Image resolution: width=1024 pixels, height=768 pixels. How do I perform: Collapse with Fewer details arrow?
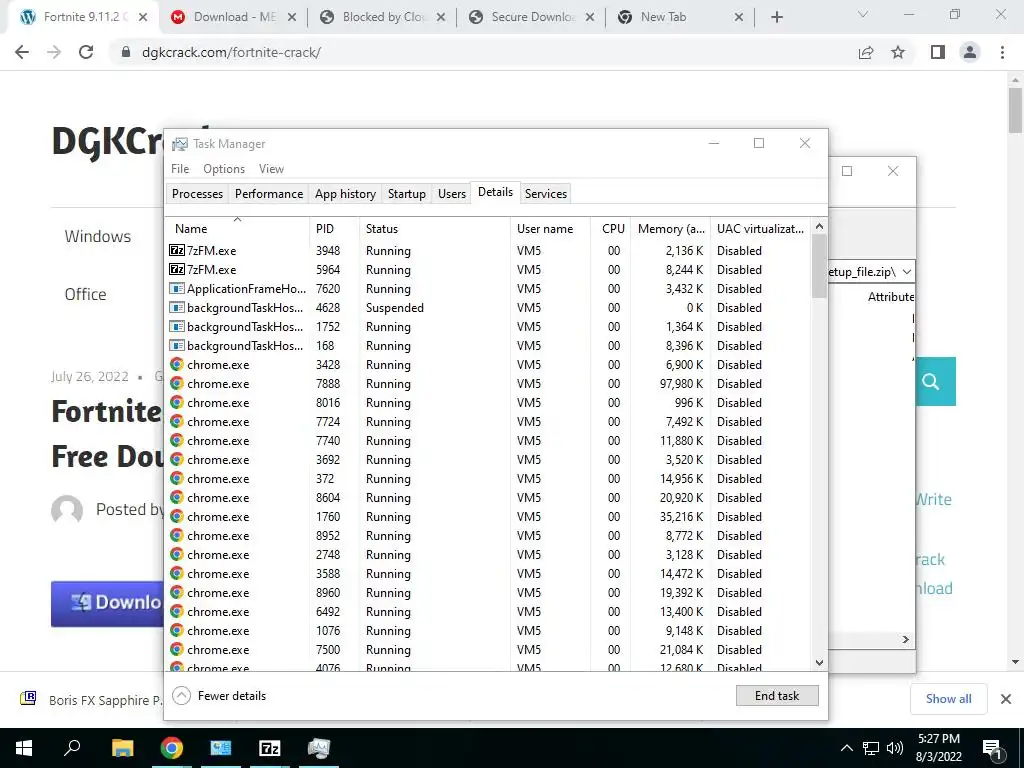[182, 696]
